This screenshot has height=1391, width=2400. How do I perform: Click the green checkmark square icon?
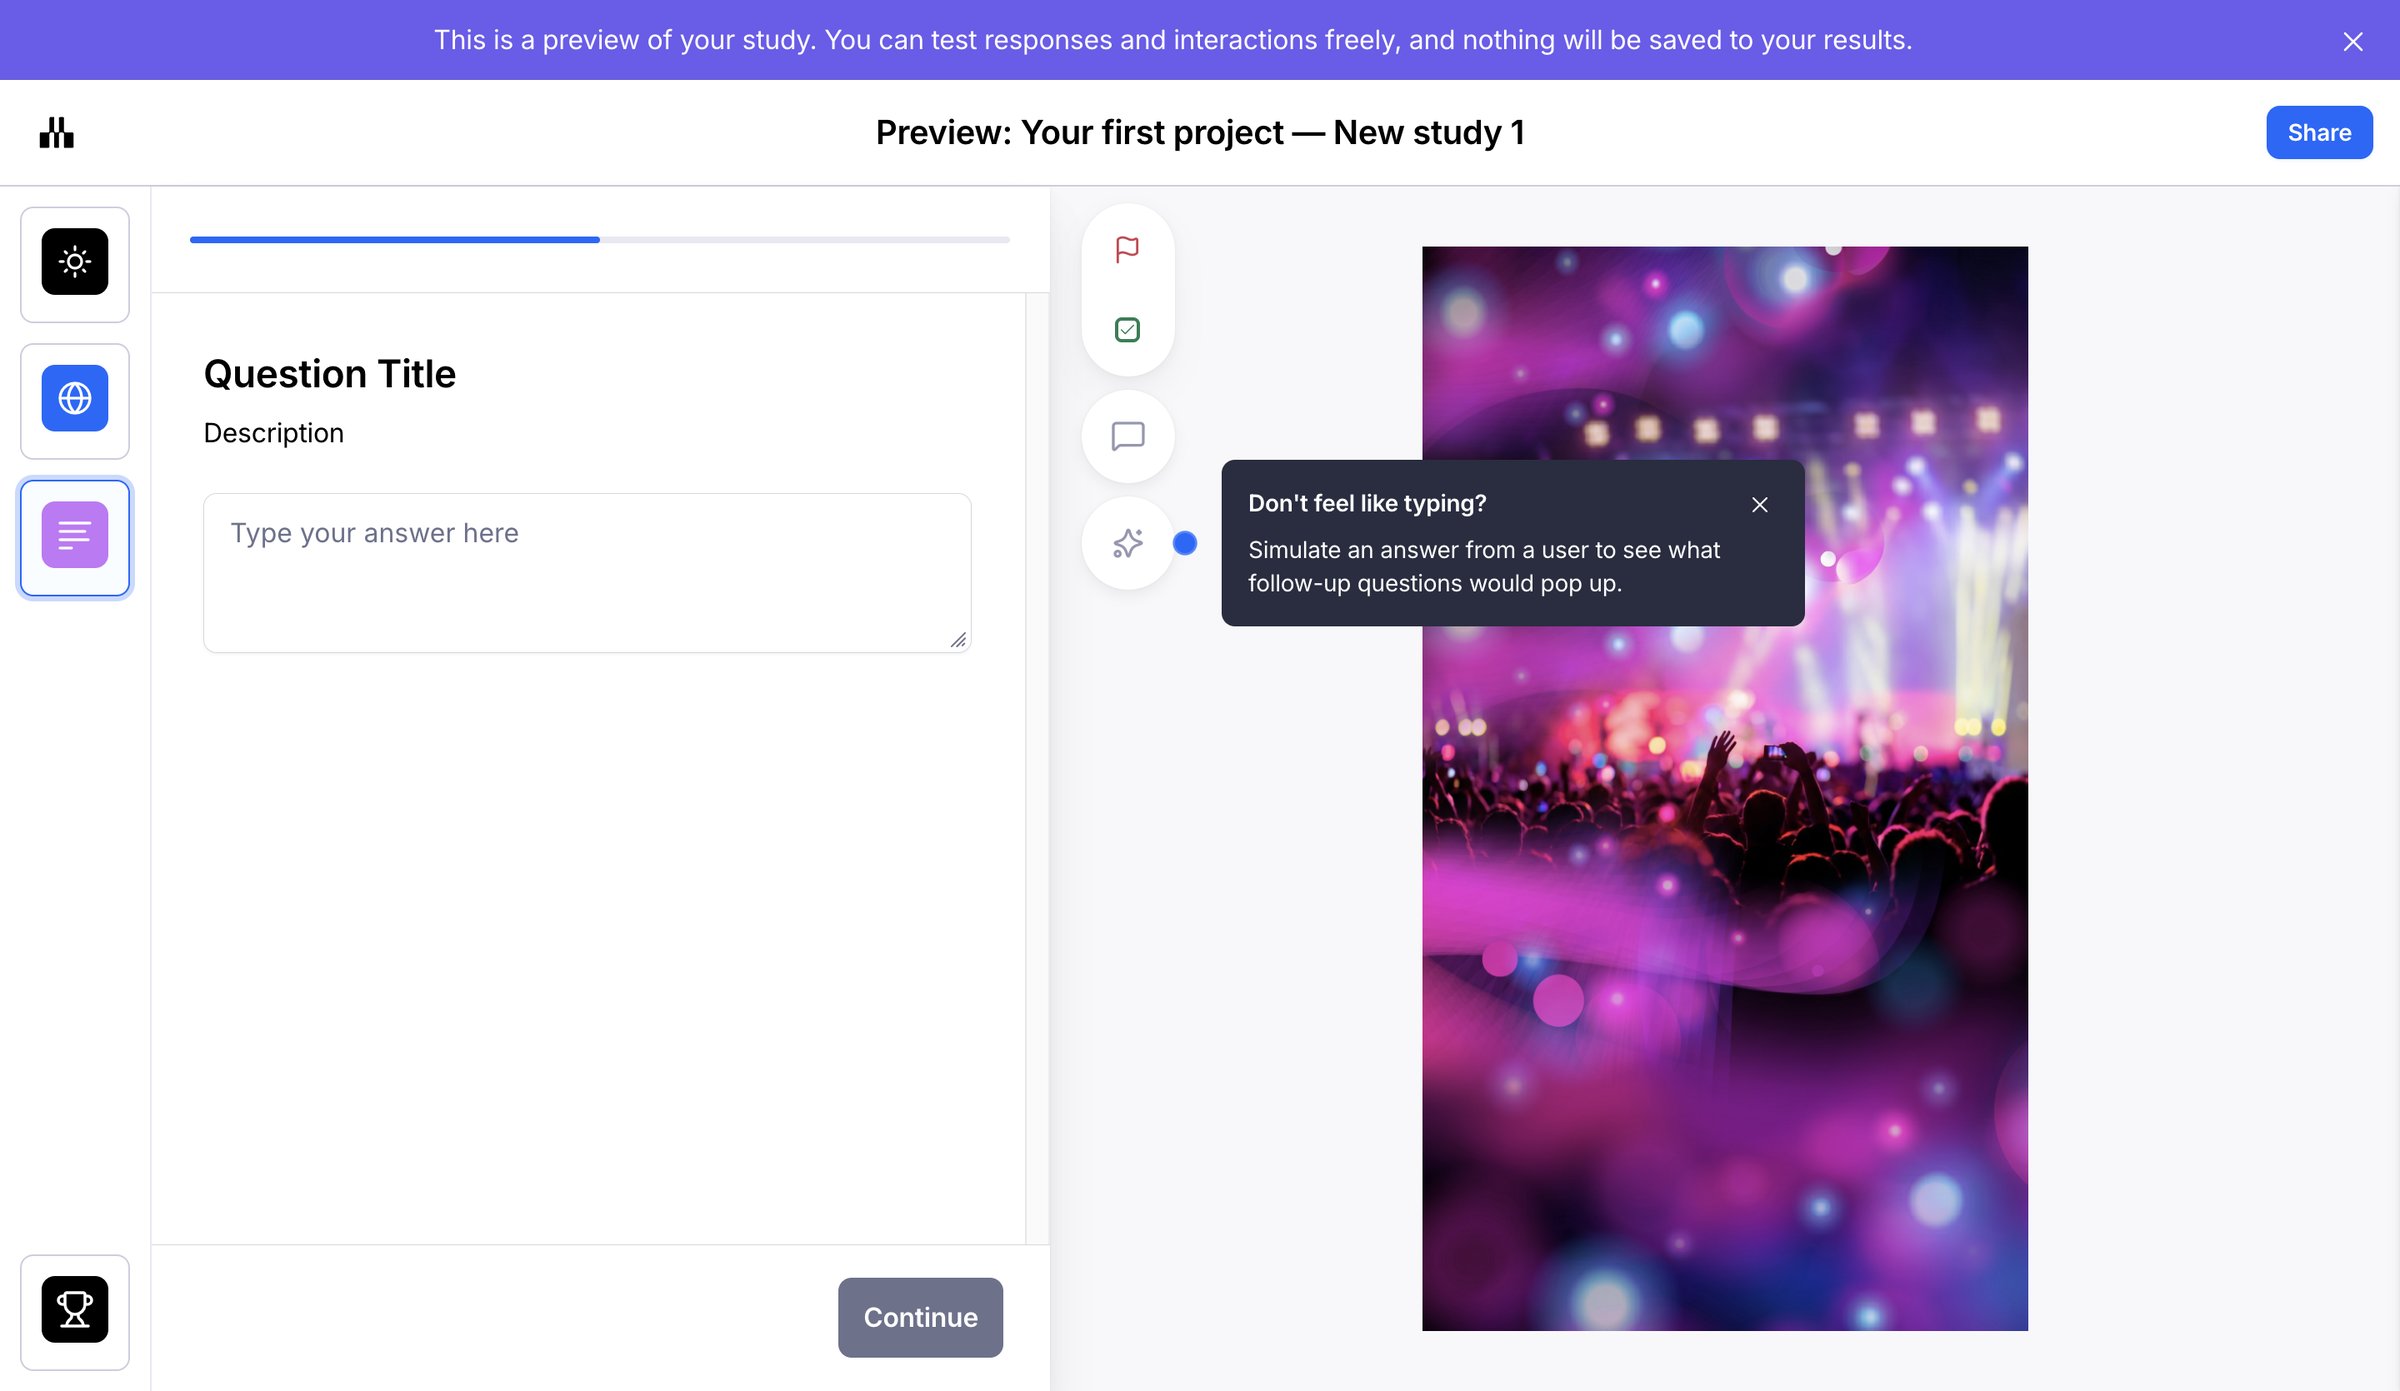coord(1127,329)
